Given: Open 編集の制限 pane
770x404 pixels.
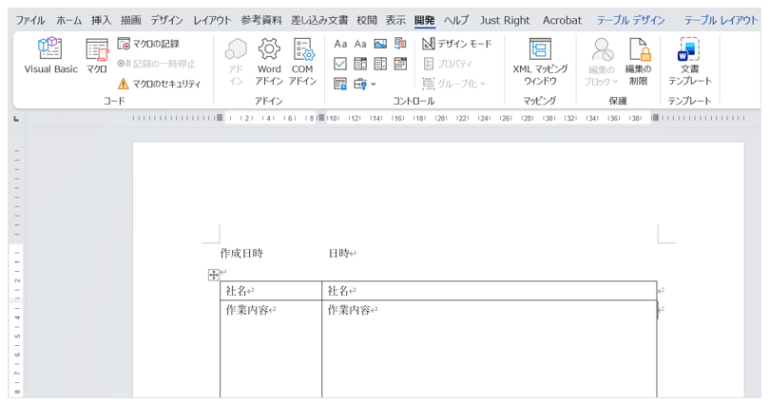Looking at the screenshot, I should pyautogui.click(x=638, y=62).
